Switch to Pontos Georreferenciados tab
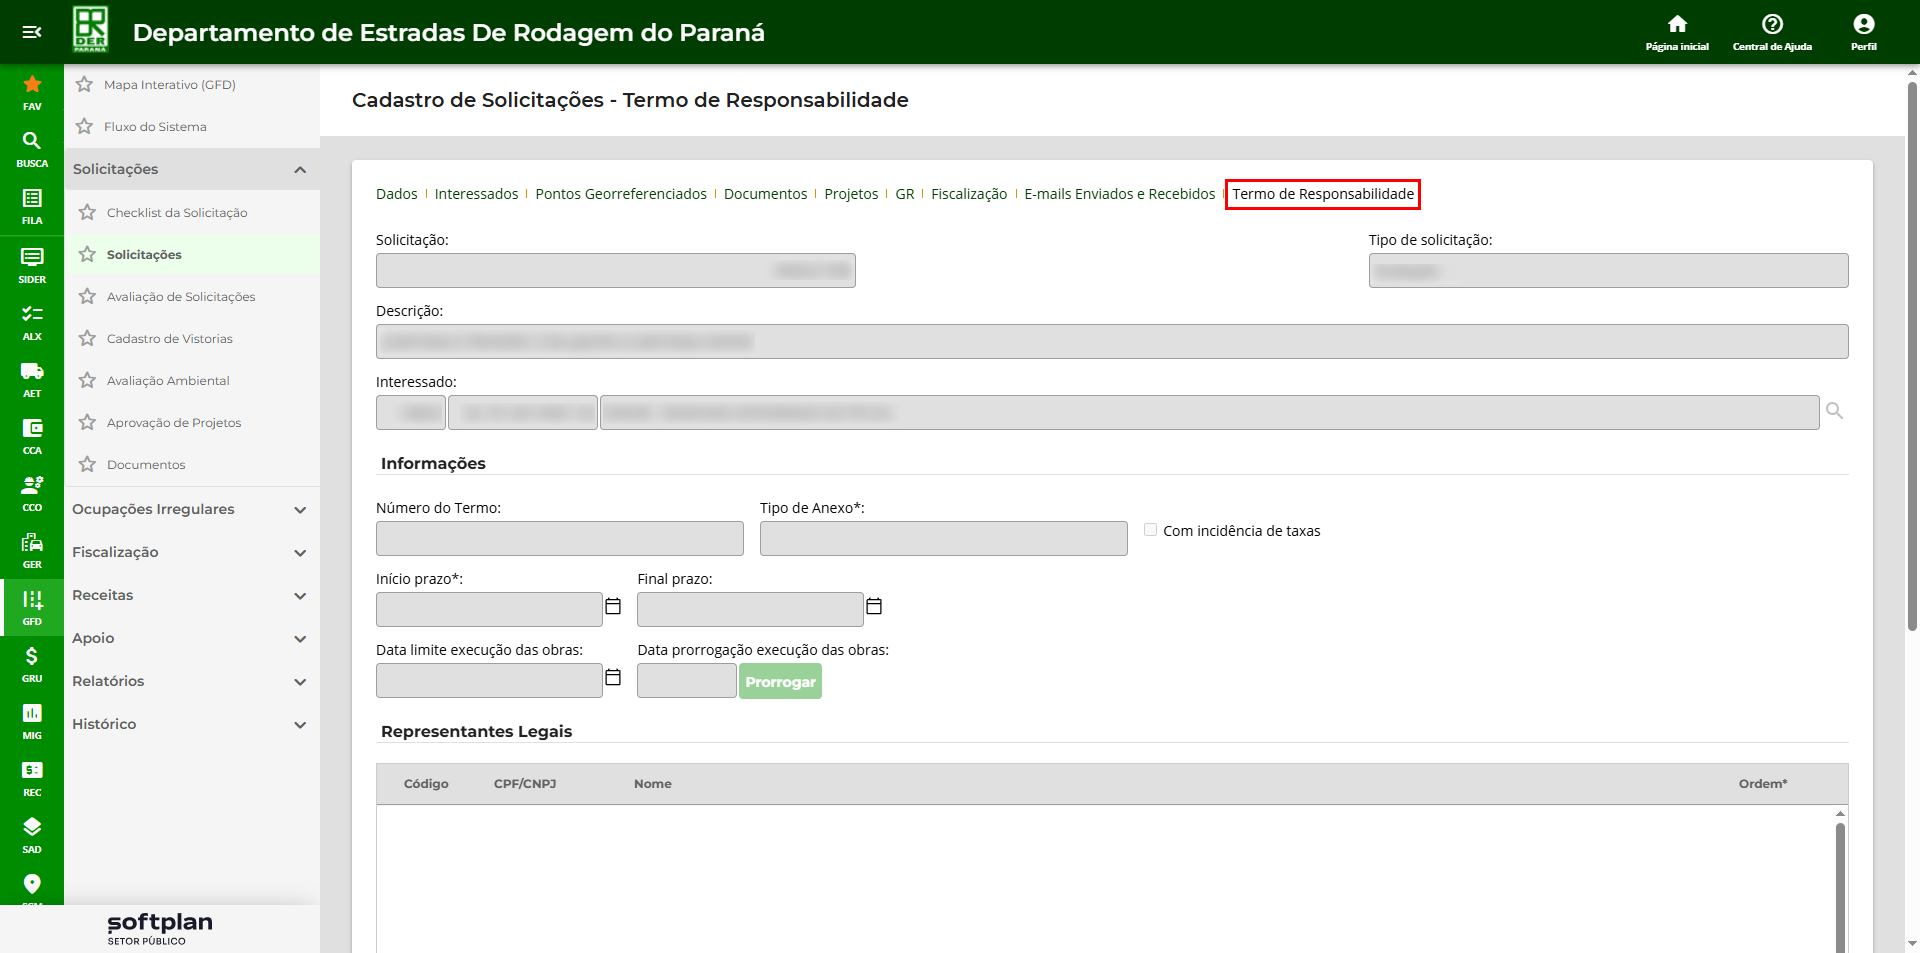 (x=620, y=194)
